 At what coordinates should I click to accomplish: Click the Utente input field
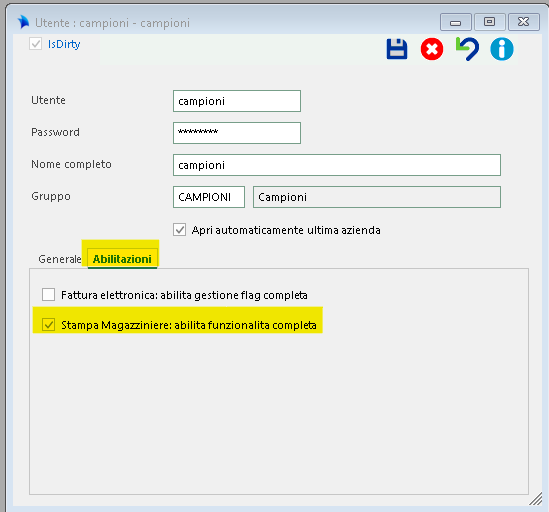coord(237,101)
